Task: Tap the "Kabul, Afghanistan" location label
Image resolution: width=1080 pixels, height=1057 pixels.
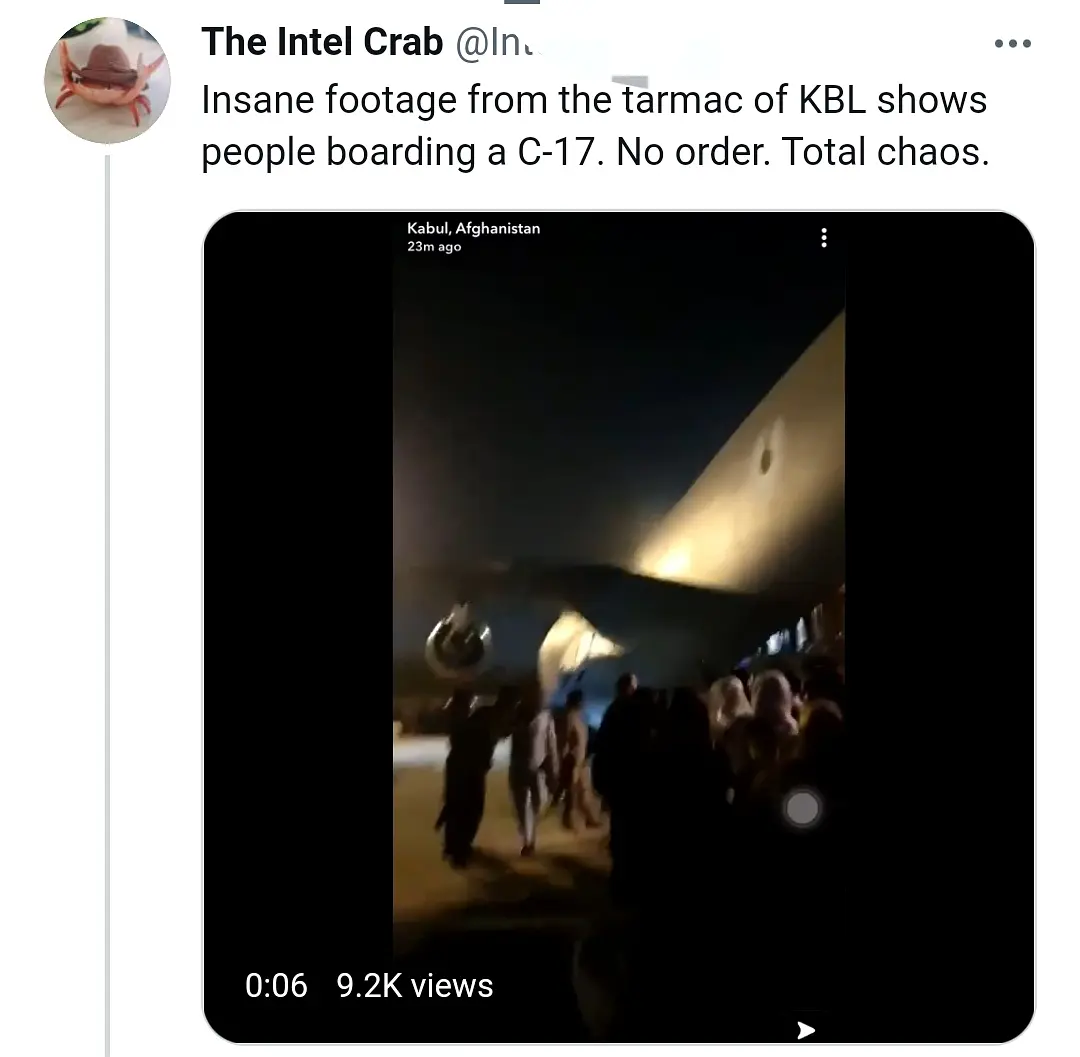Action: pyautogui.click(x=473, y=228)
